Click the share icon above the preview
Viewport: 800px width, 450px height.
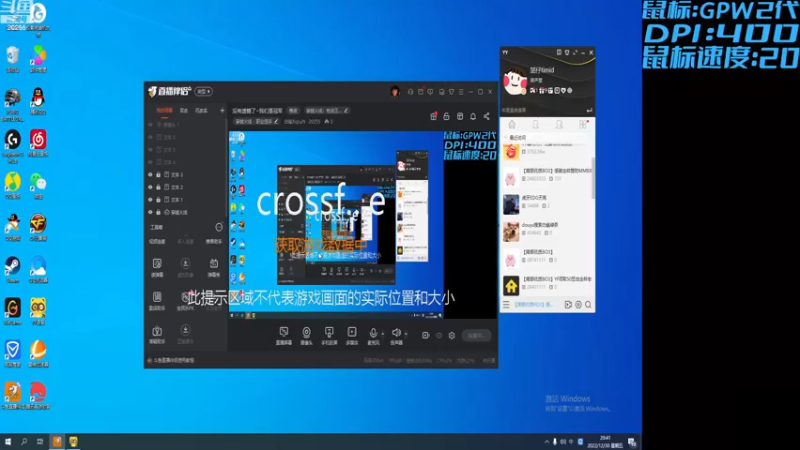point(486,116)
